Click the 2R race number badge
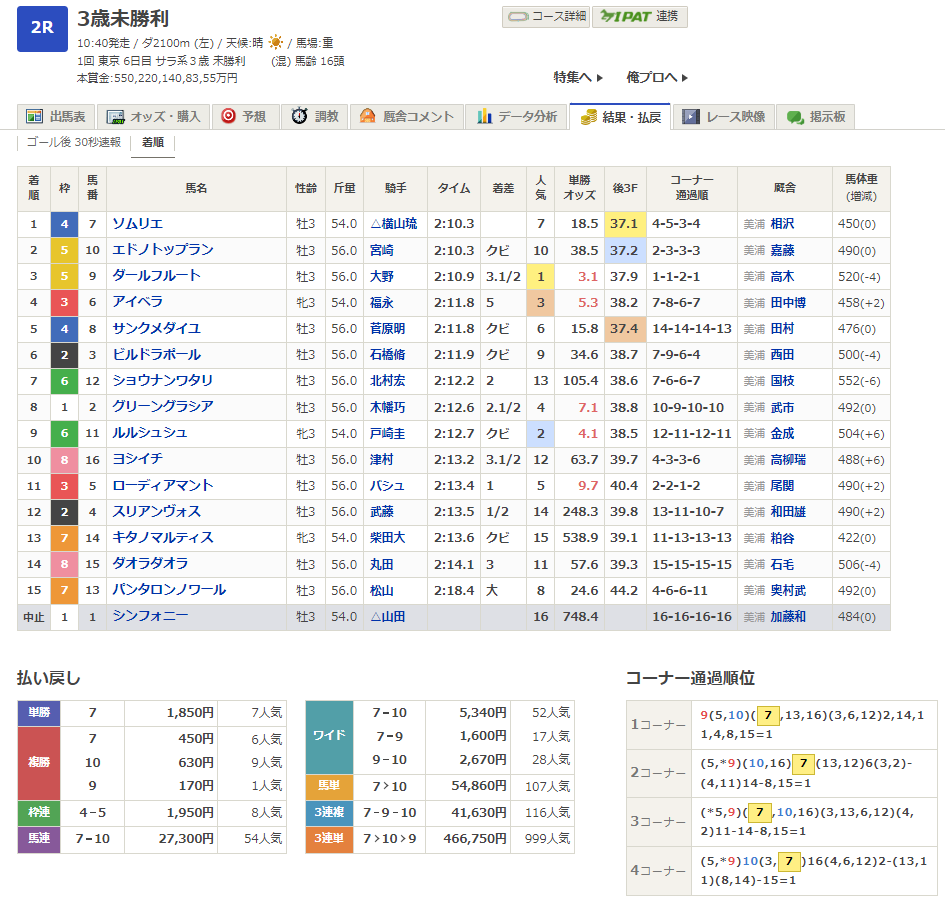The width and height of the screenshot is (945, 901). click(42, 28)
